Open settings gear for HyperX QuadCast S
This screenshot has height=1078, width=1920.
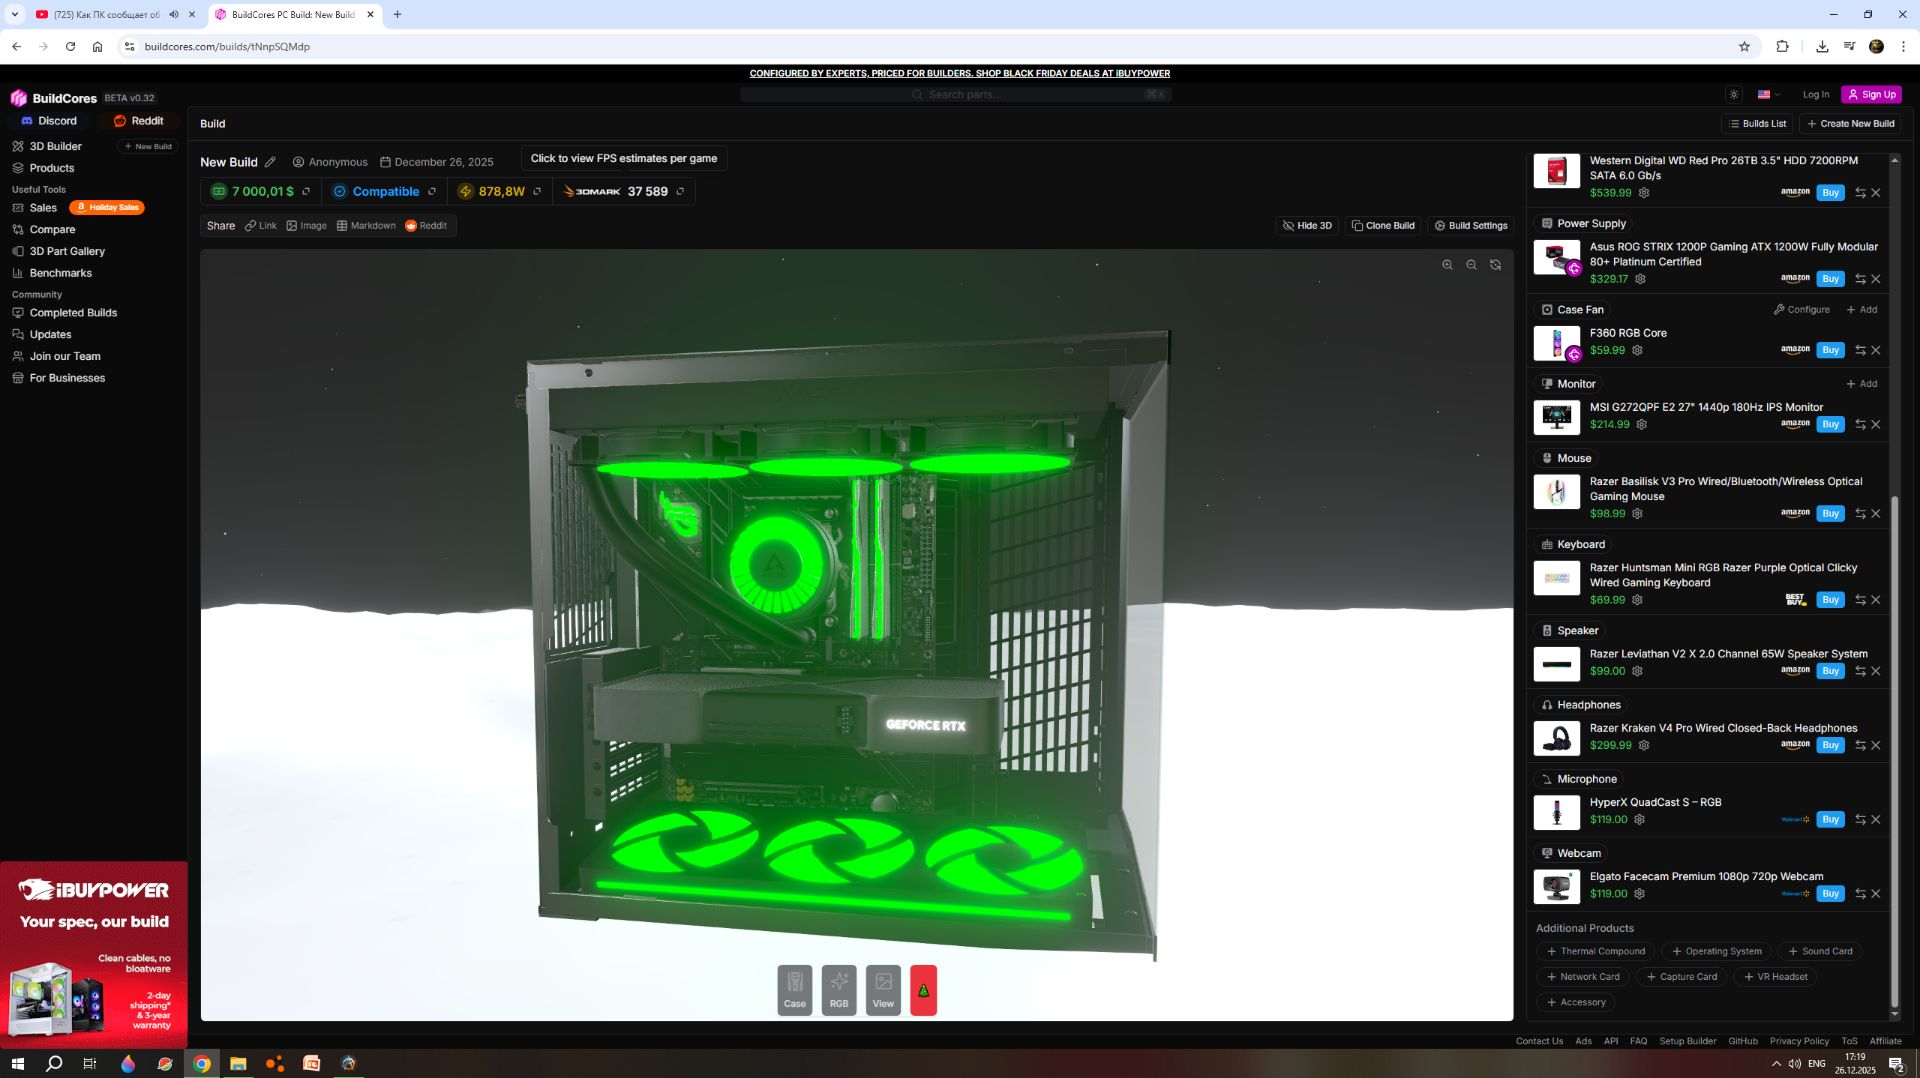tap(1639, 820)
